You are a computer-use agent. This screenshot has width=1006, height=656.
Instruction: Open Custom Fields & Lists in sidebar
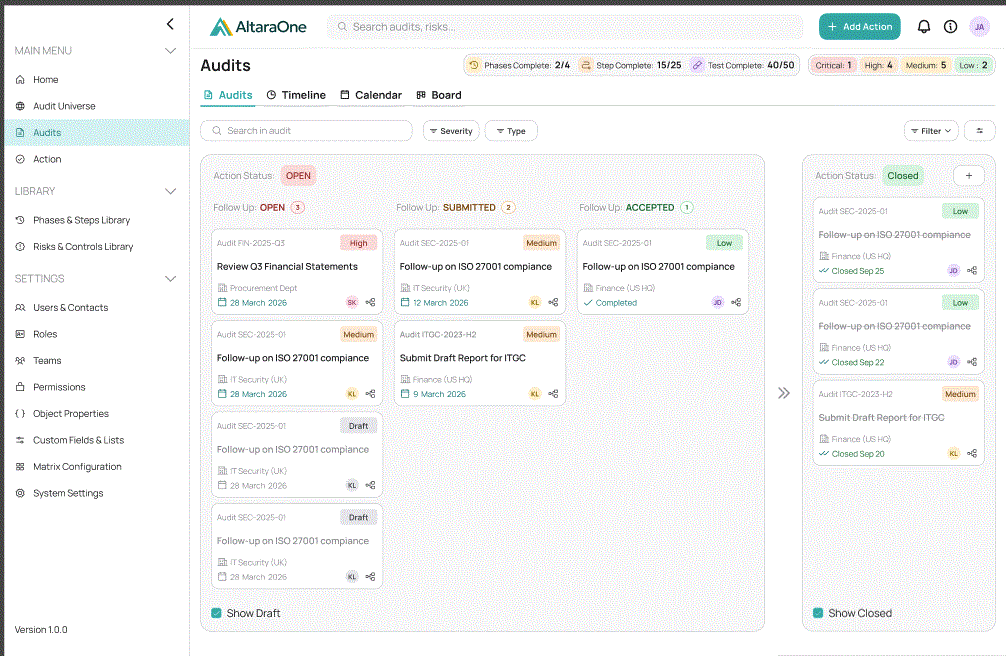(x=97, y=440)
